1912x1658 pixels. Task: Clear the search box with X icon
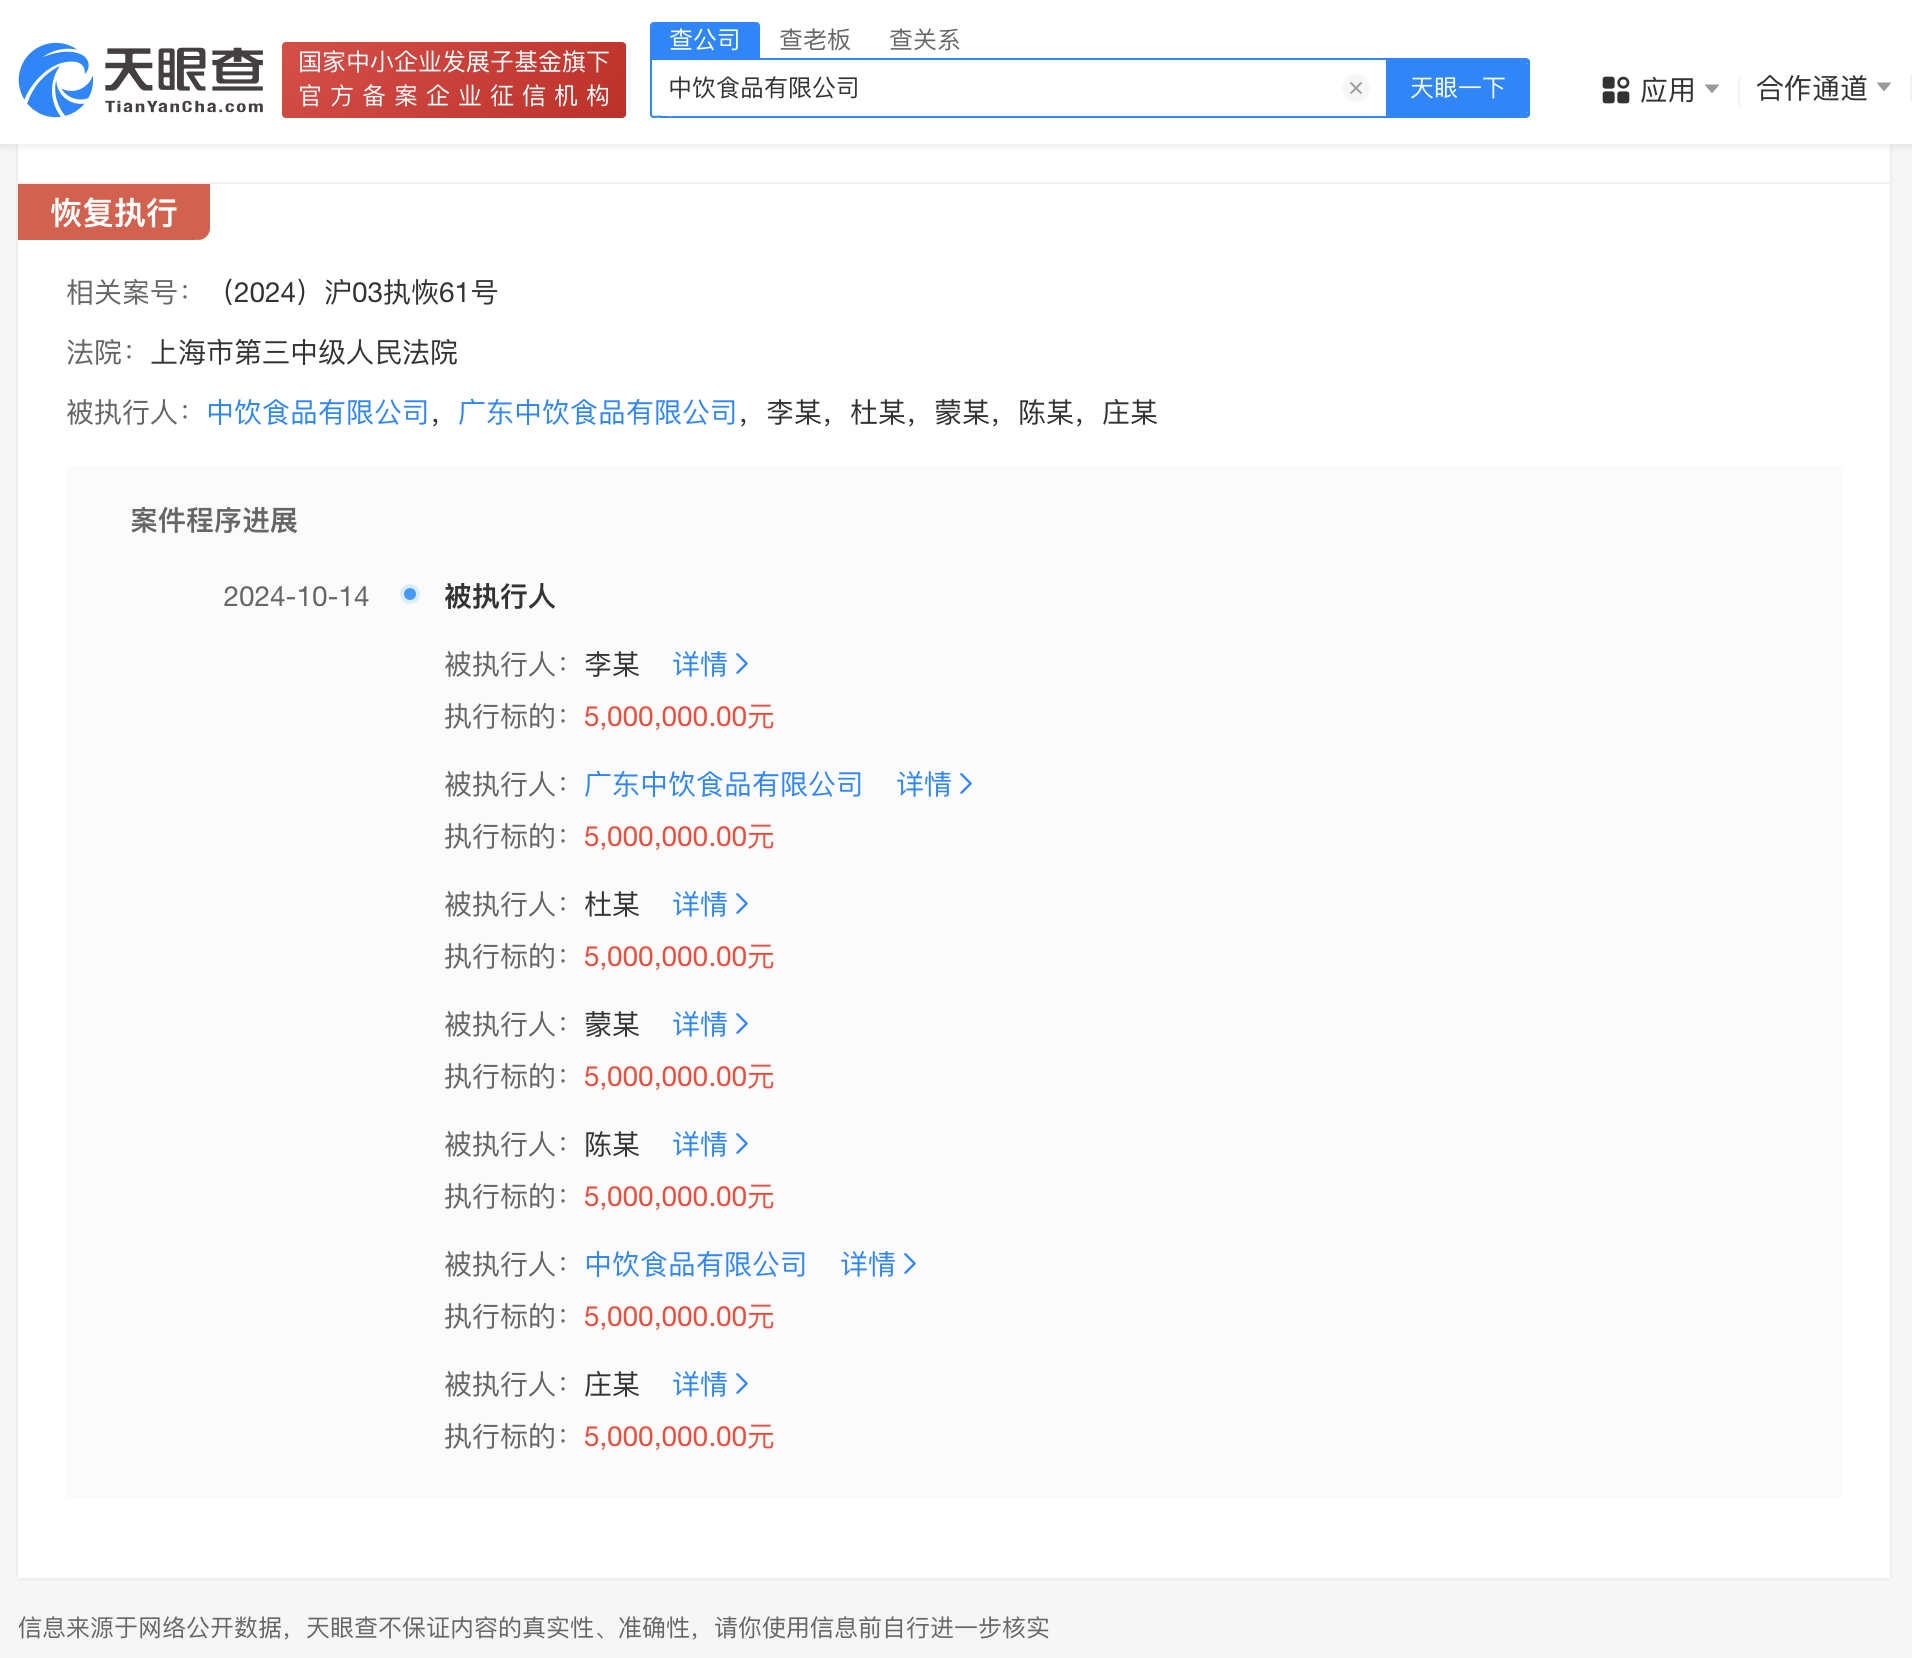click(1356, 88)
